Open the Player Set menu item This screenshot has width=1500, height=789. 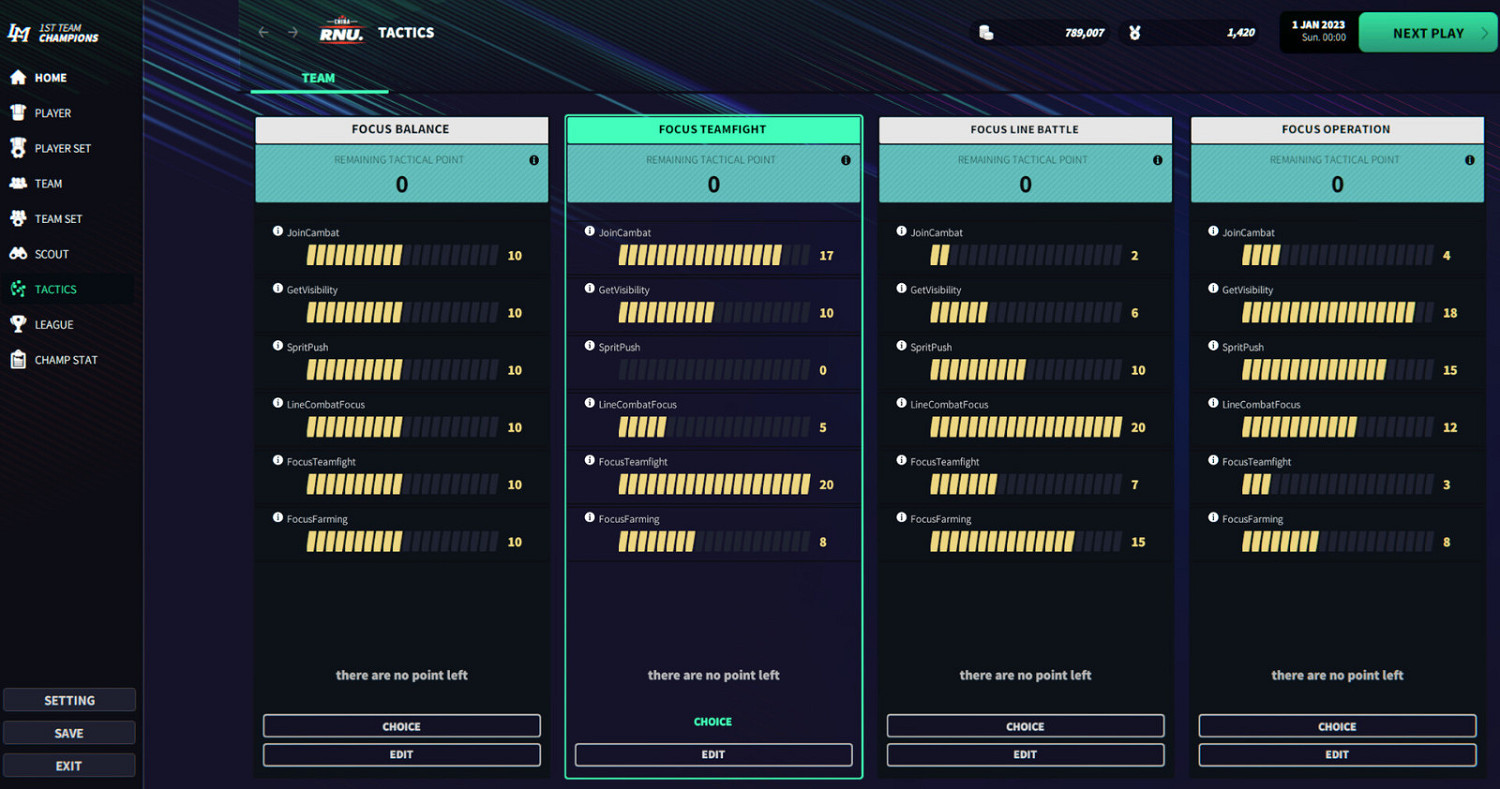tap(62, 148)
